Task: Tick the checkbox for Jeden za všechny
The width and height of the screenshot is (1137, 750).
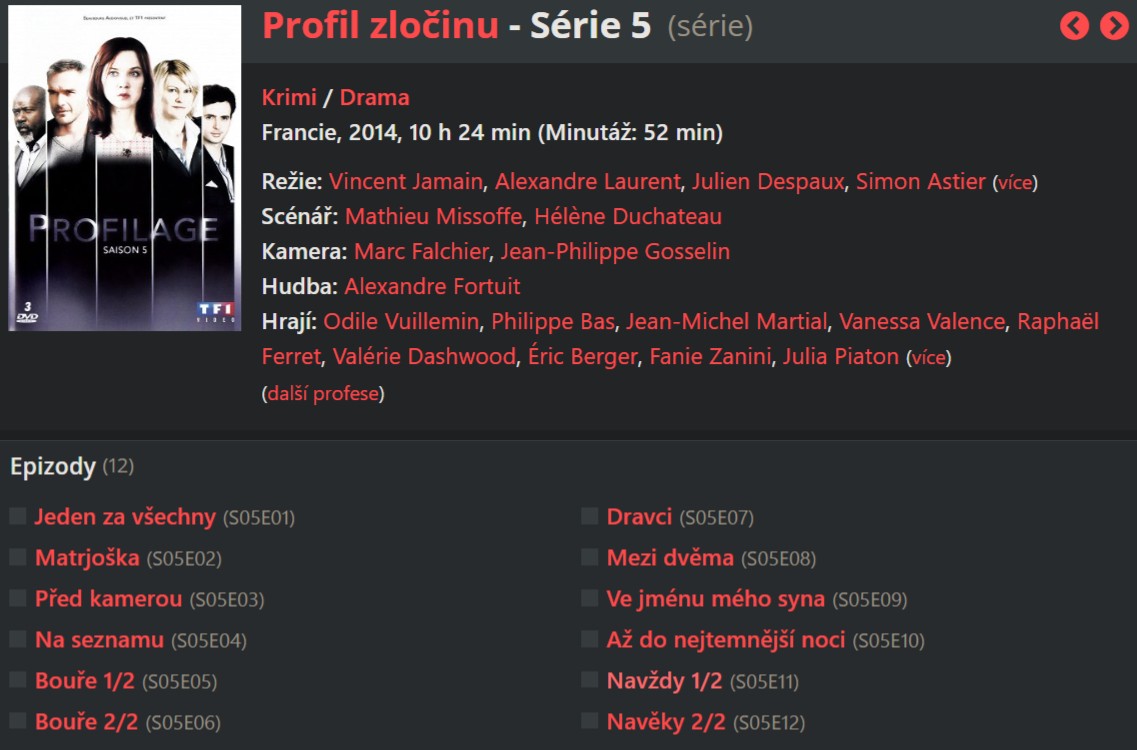Action: point(18,516)
